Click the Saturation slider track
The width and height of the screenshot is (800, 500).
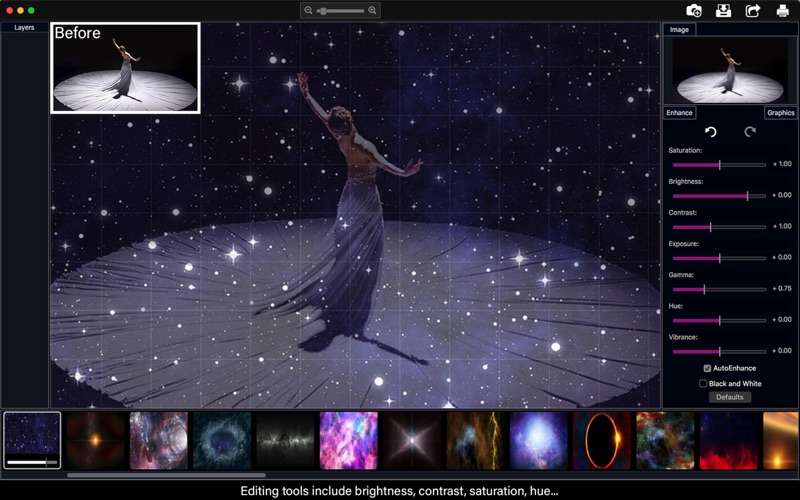pos(719,165)
